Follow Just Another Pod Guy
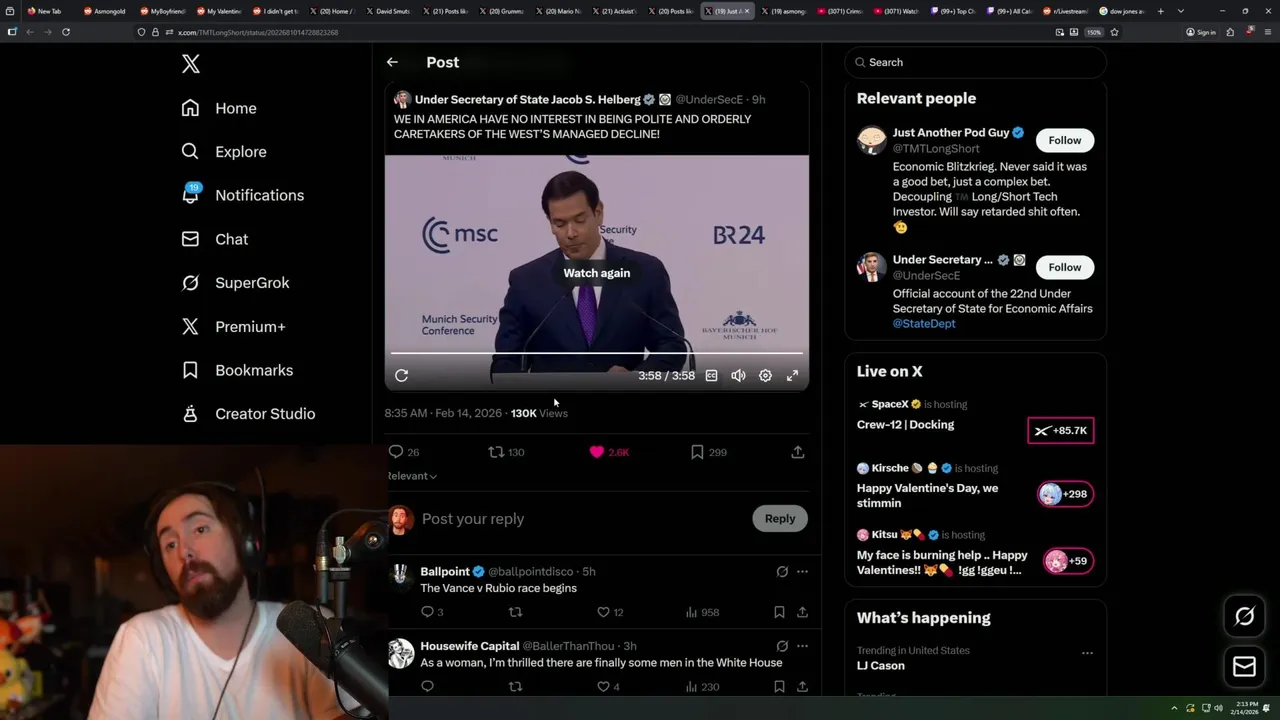The height and width of the screenshot is (720, 1280). coord(1065,140)
